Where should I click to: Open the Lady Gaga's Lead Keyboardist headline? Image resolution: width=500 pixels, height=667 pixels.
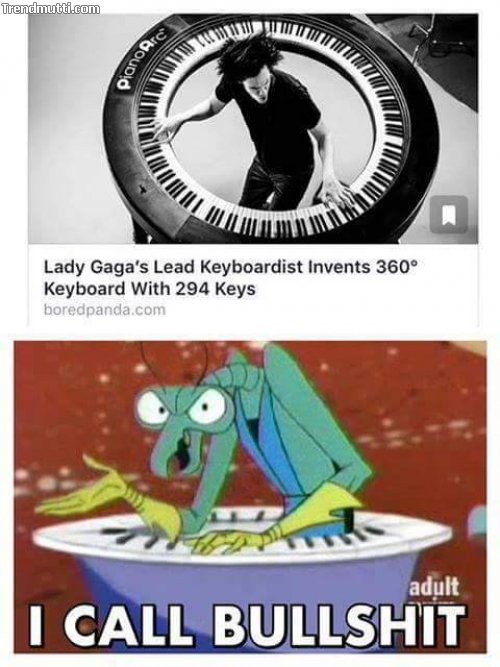click(229, 278)
